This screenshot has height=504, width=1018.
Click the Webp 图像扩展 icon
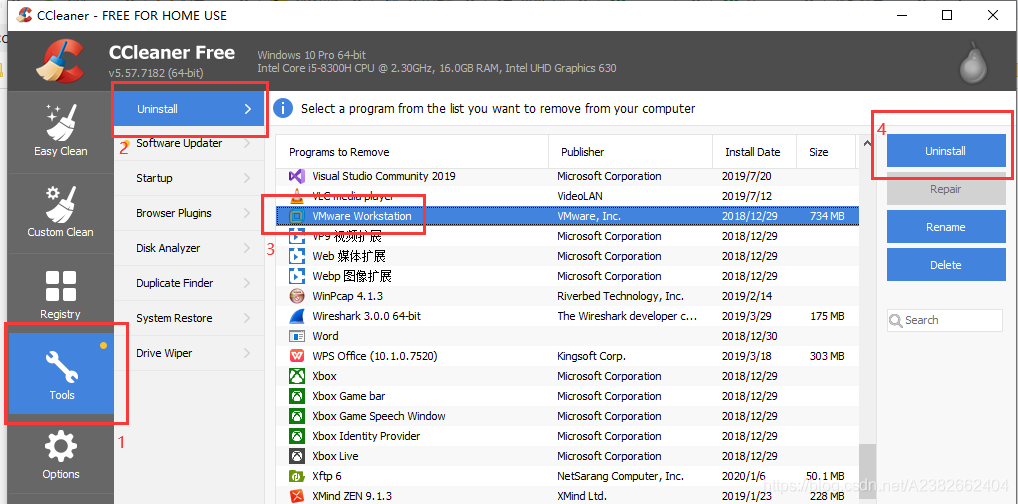(296, 276)
